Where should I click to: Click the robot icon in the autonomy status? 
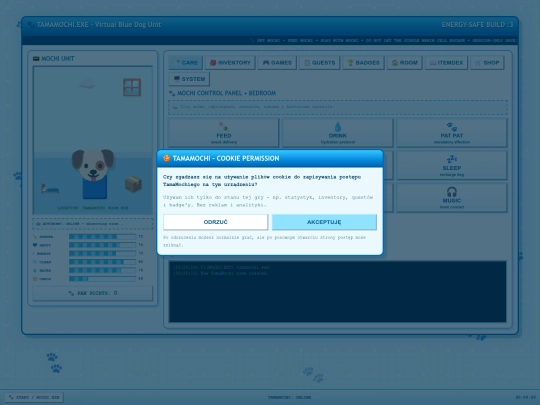coord(38,224)
